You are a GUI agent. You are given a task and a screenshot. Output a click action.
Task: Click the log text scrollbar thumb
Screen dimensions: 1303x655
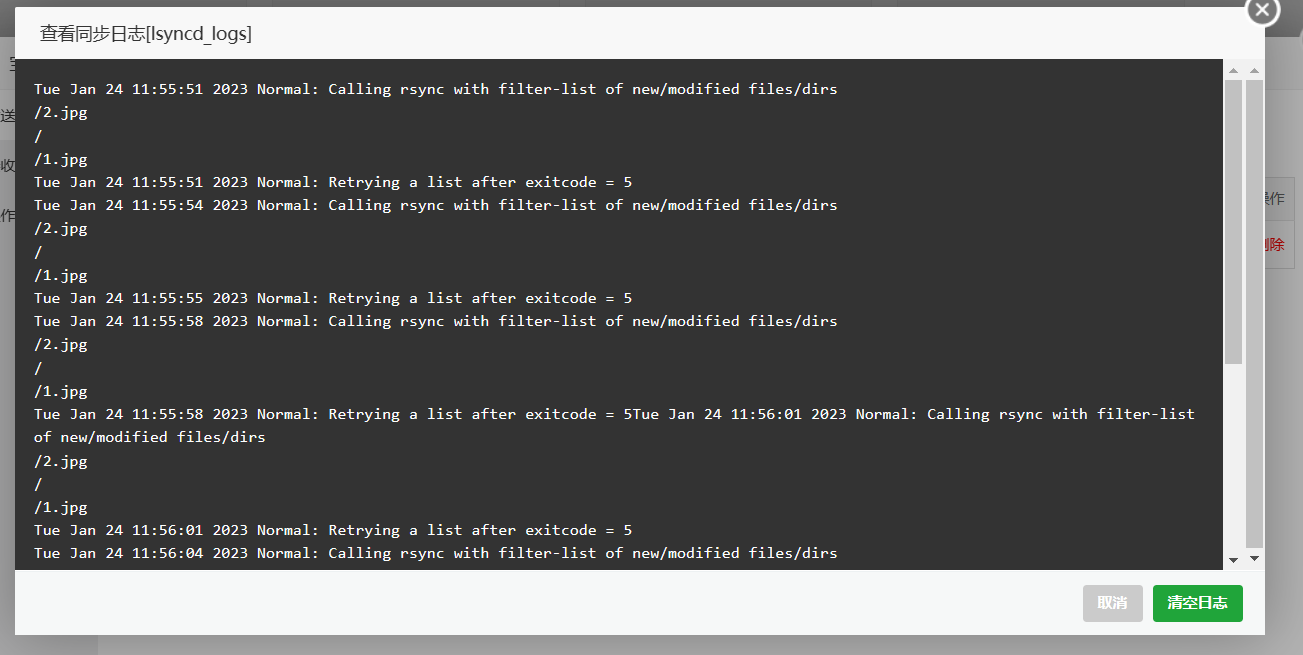(1233, 221)
